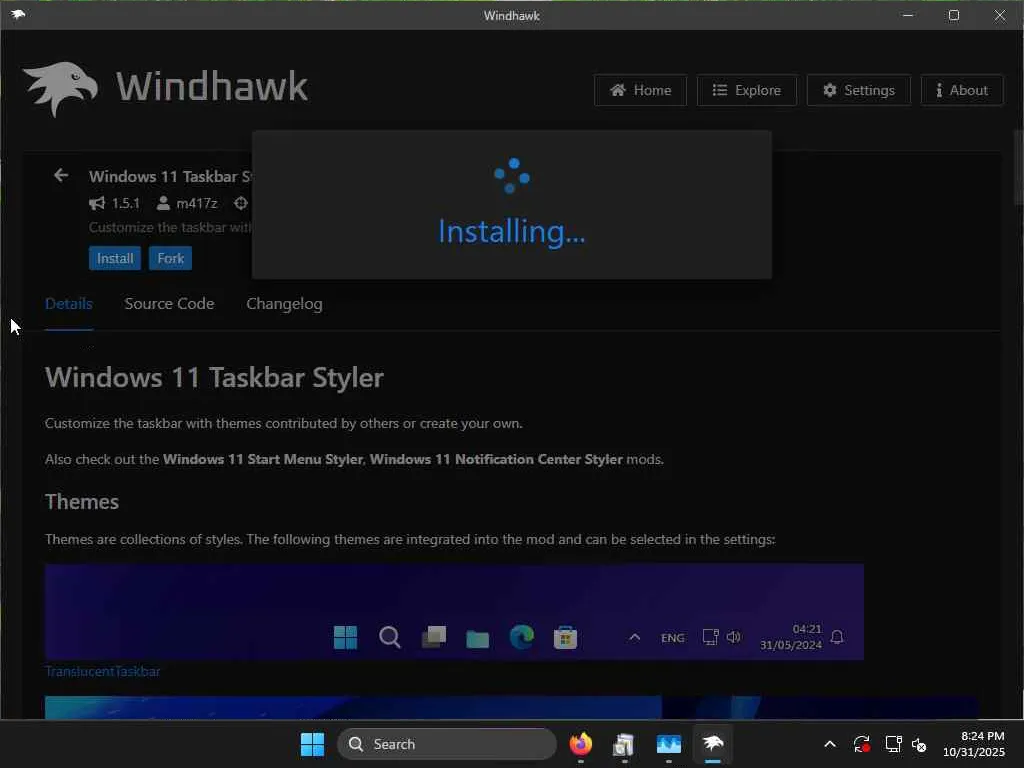1024x768 pixels.
Task: Click the Windhawk taskbar icon
Action: click(712, 744)
